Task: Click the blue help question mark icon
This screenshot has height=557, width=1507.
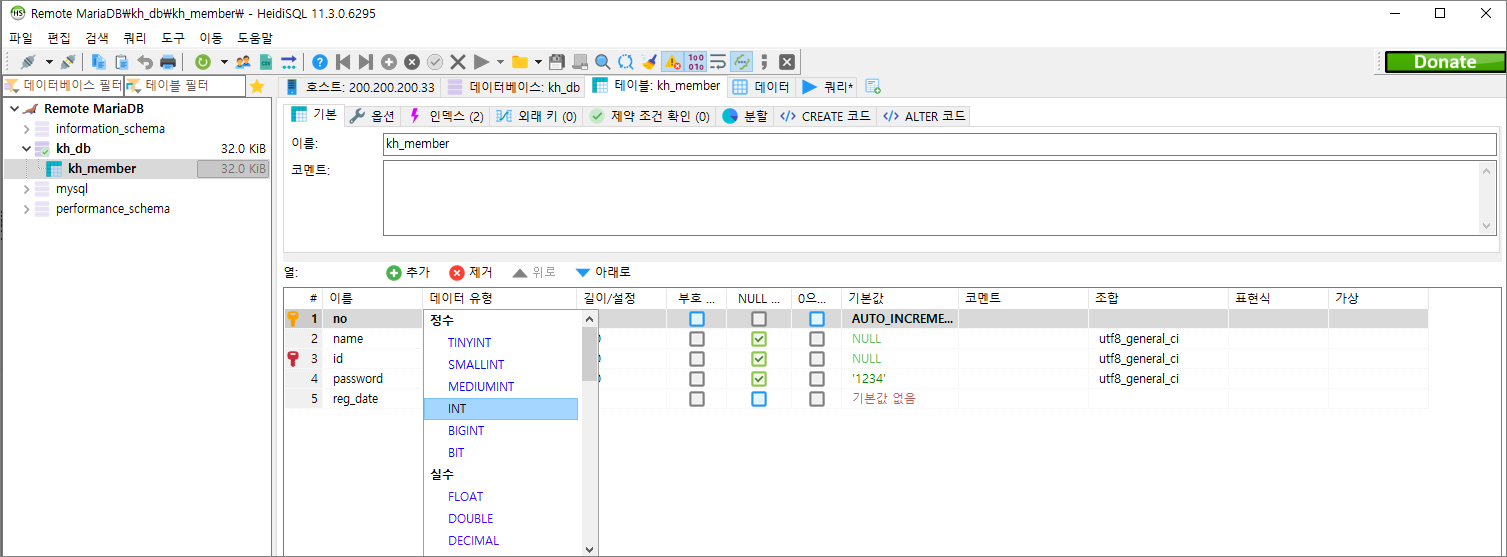Action: pyautogui.click(x=320, y=61)
